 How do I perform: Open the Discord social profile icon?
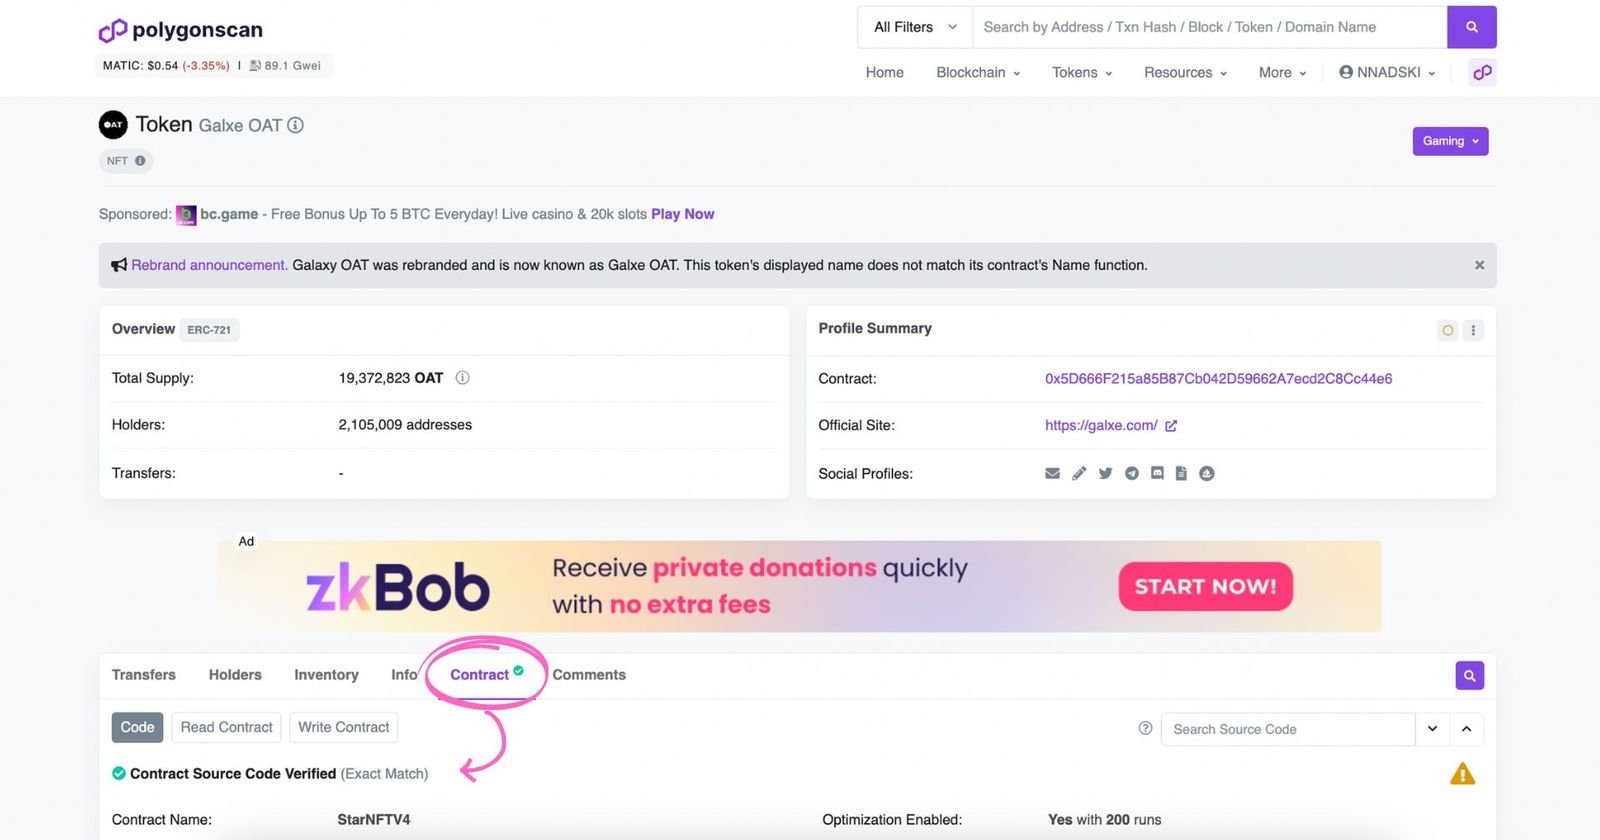[1157, 473]
